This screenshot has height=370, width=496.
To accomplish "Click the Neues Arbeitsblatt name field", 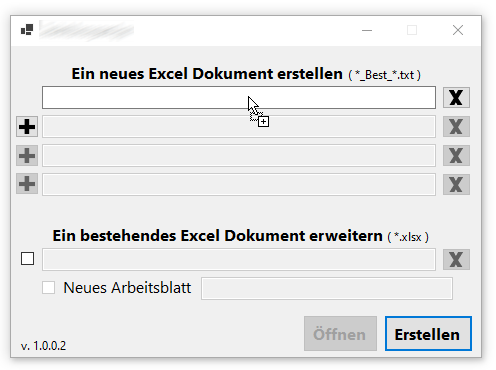I will [327, 288].
